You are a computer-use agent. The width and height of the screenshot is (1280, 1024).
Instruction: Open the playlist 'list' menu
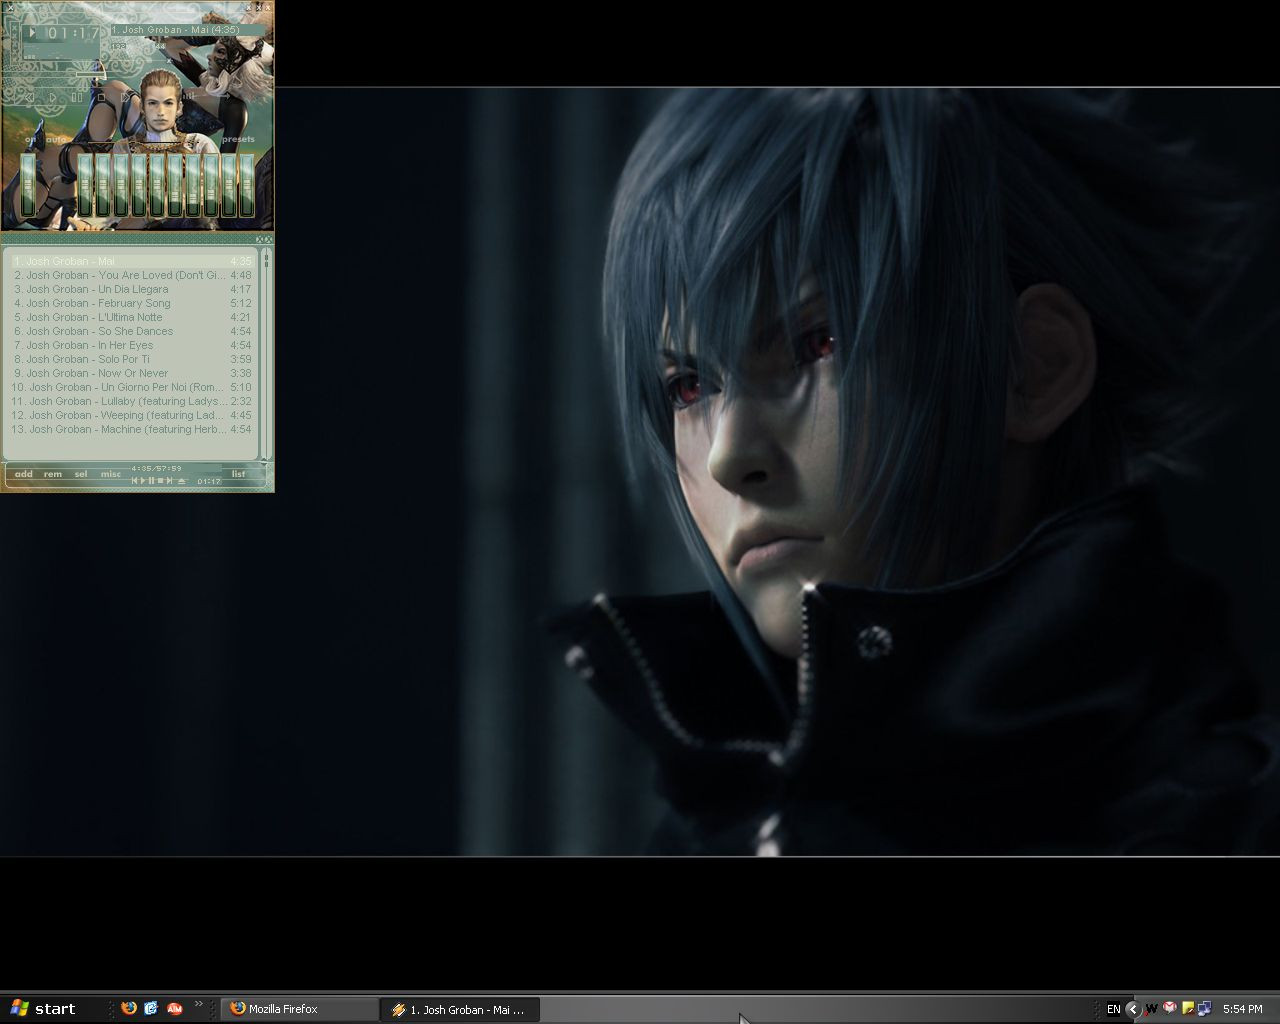(x=238, y=474)
